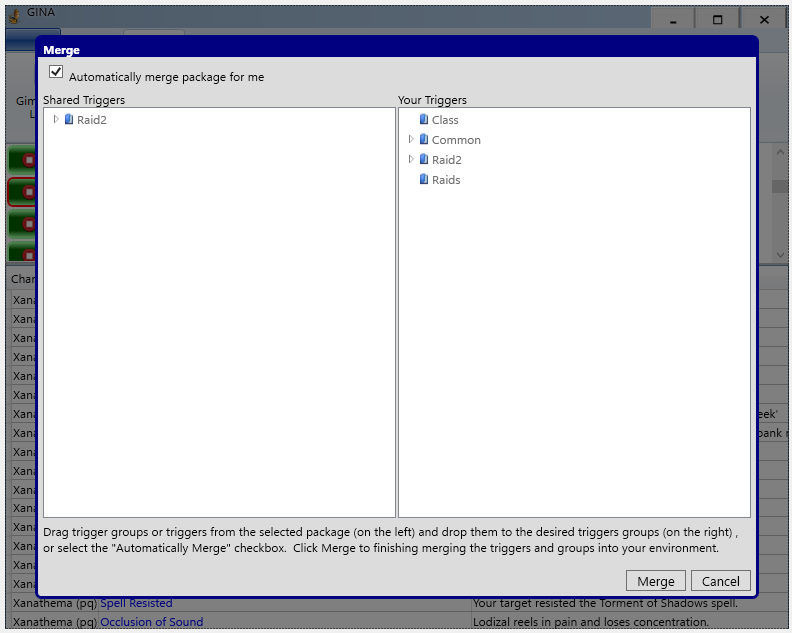
Task: Click the background scrollbar down arrow
Action: [781, 255]
